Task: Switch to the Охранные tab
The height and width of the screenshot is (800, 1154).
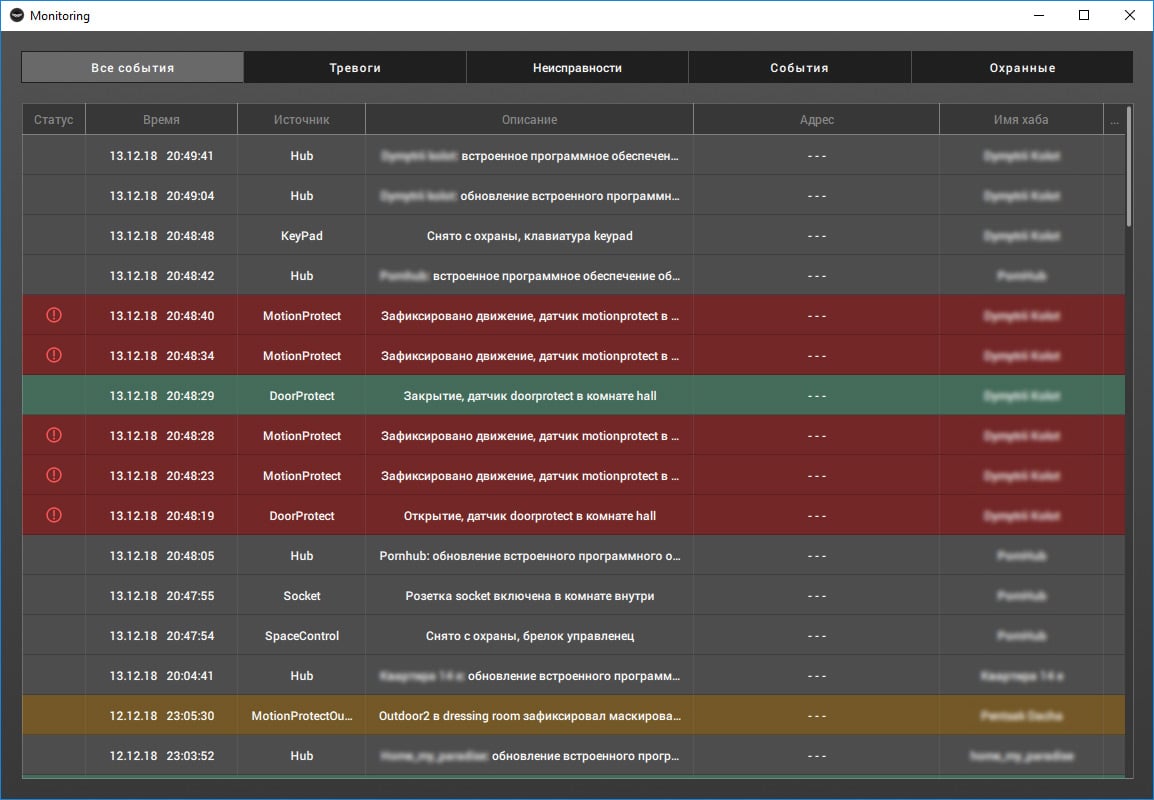Action: tap(1021, 67)
